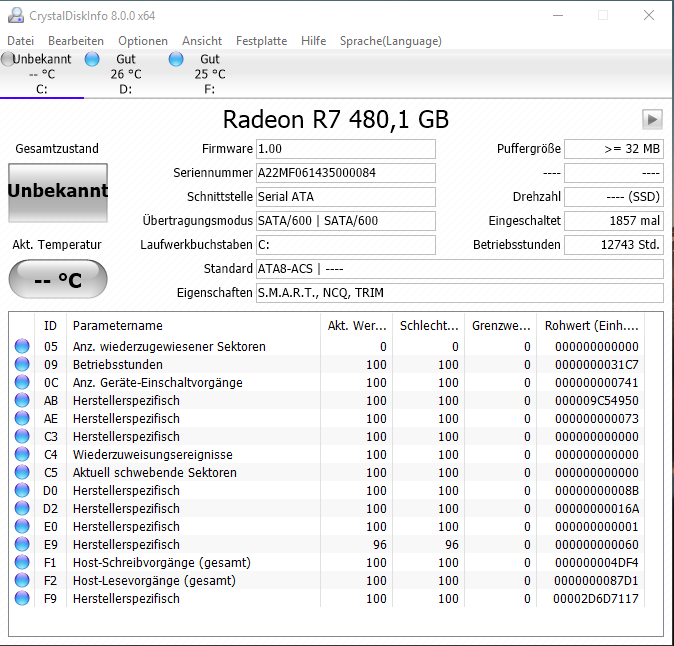Open the Hilfe menu
The width and height of the screenshot is (674, 646).
pyautogui.click(x=313, y=41)
